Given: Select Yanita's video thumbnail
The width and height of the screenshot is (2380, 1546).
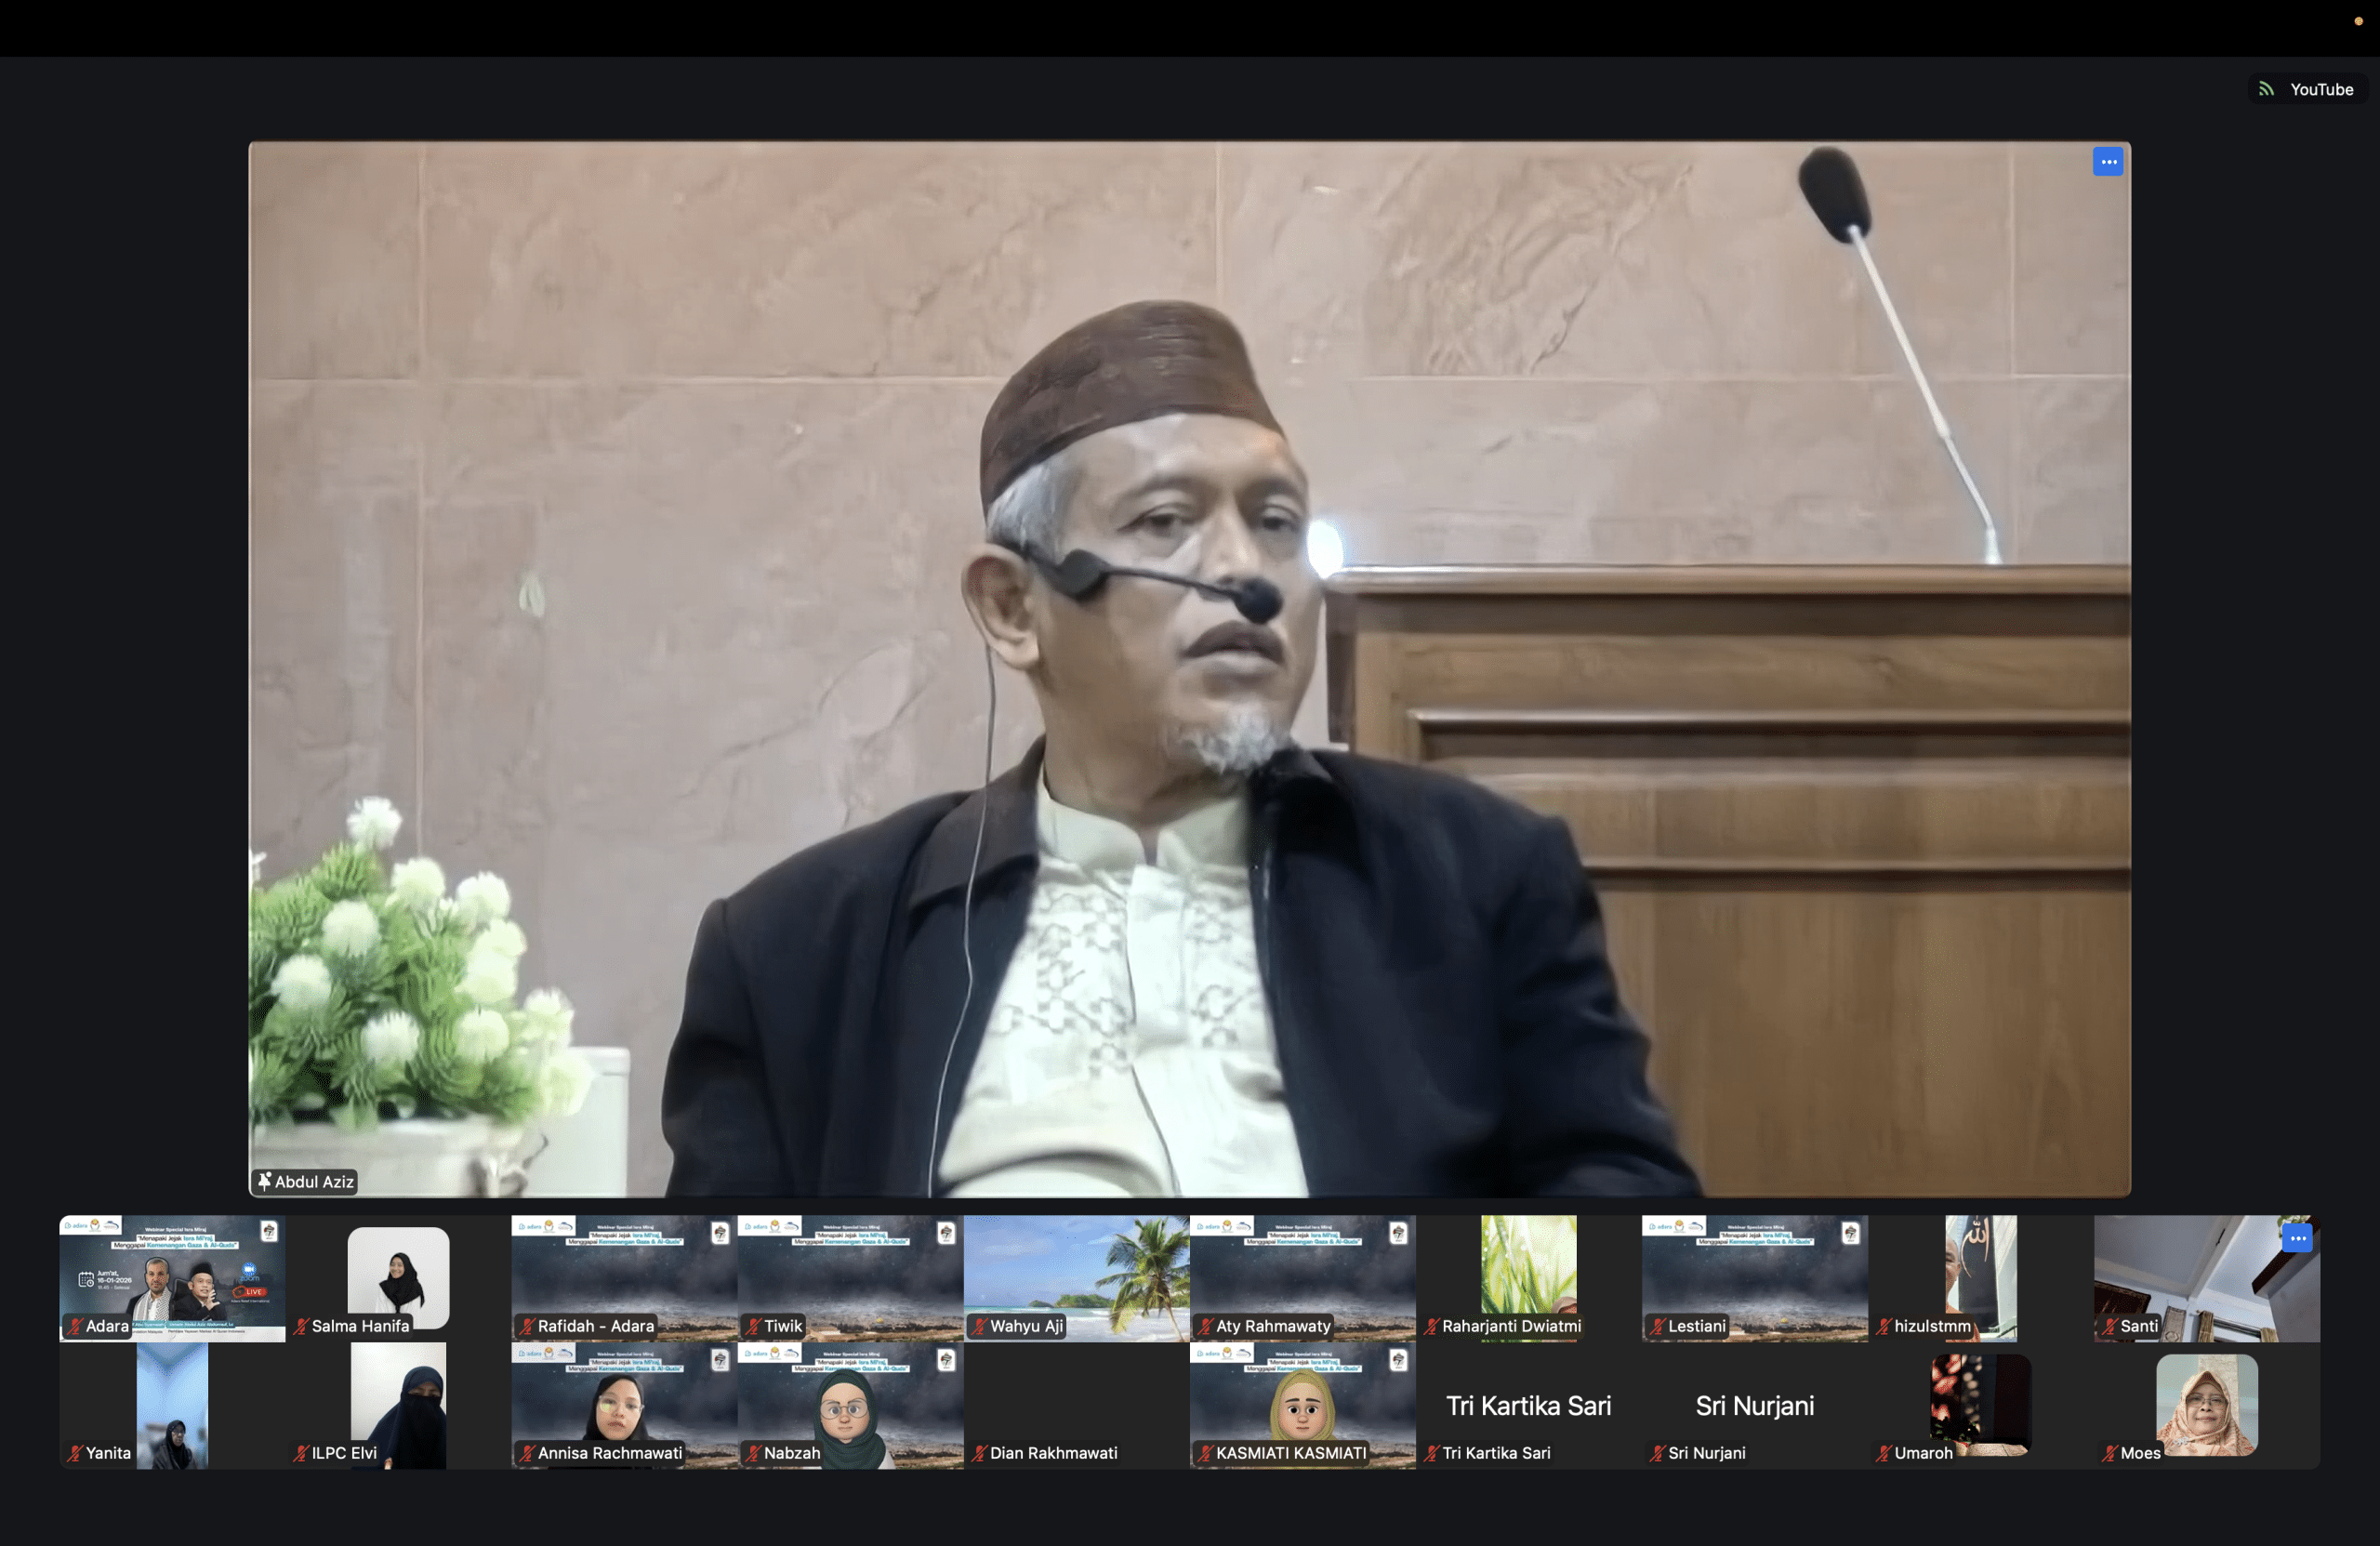Looking at the screenshot, I should tap(172, 1407).
